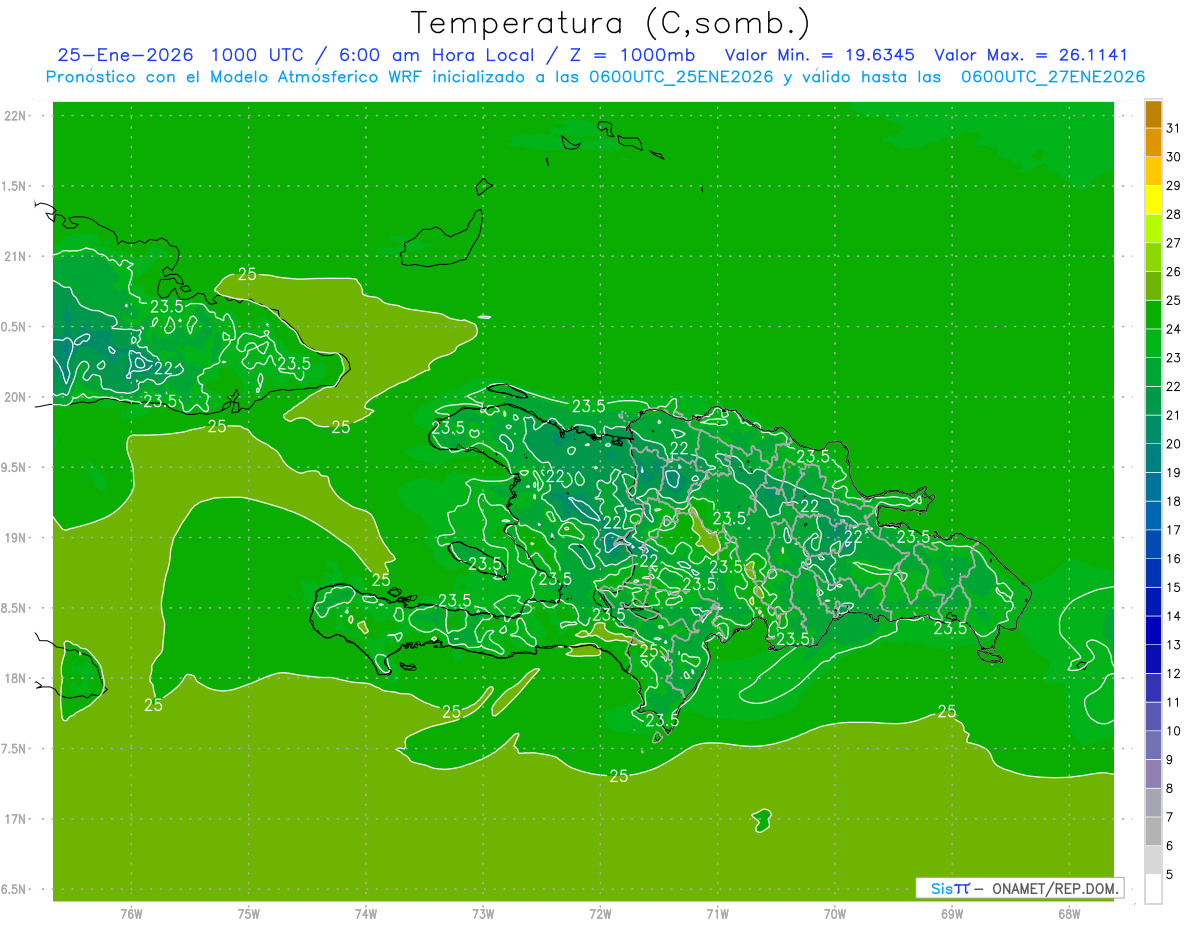Click the "17N" latitude axis label
The image size is (1200, 927).
[15, 819]
